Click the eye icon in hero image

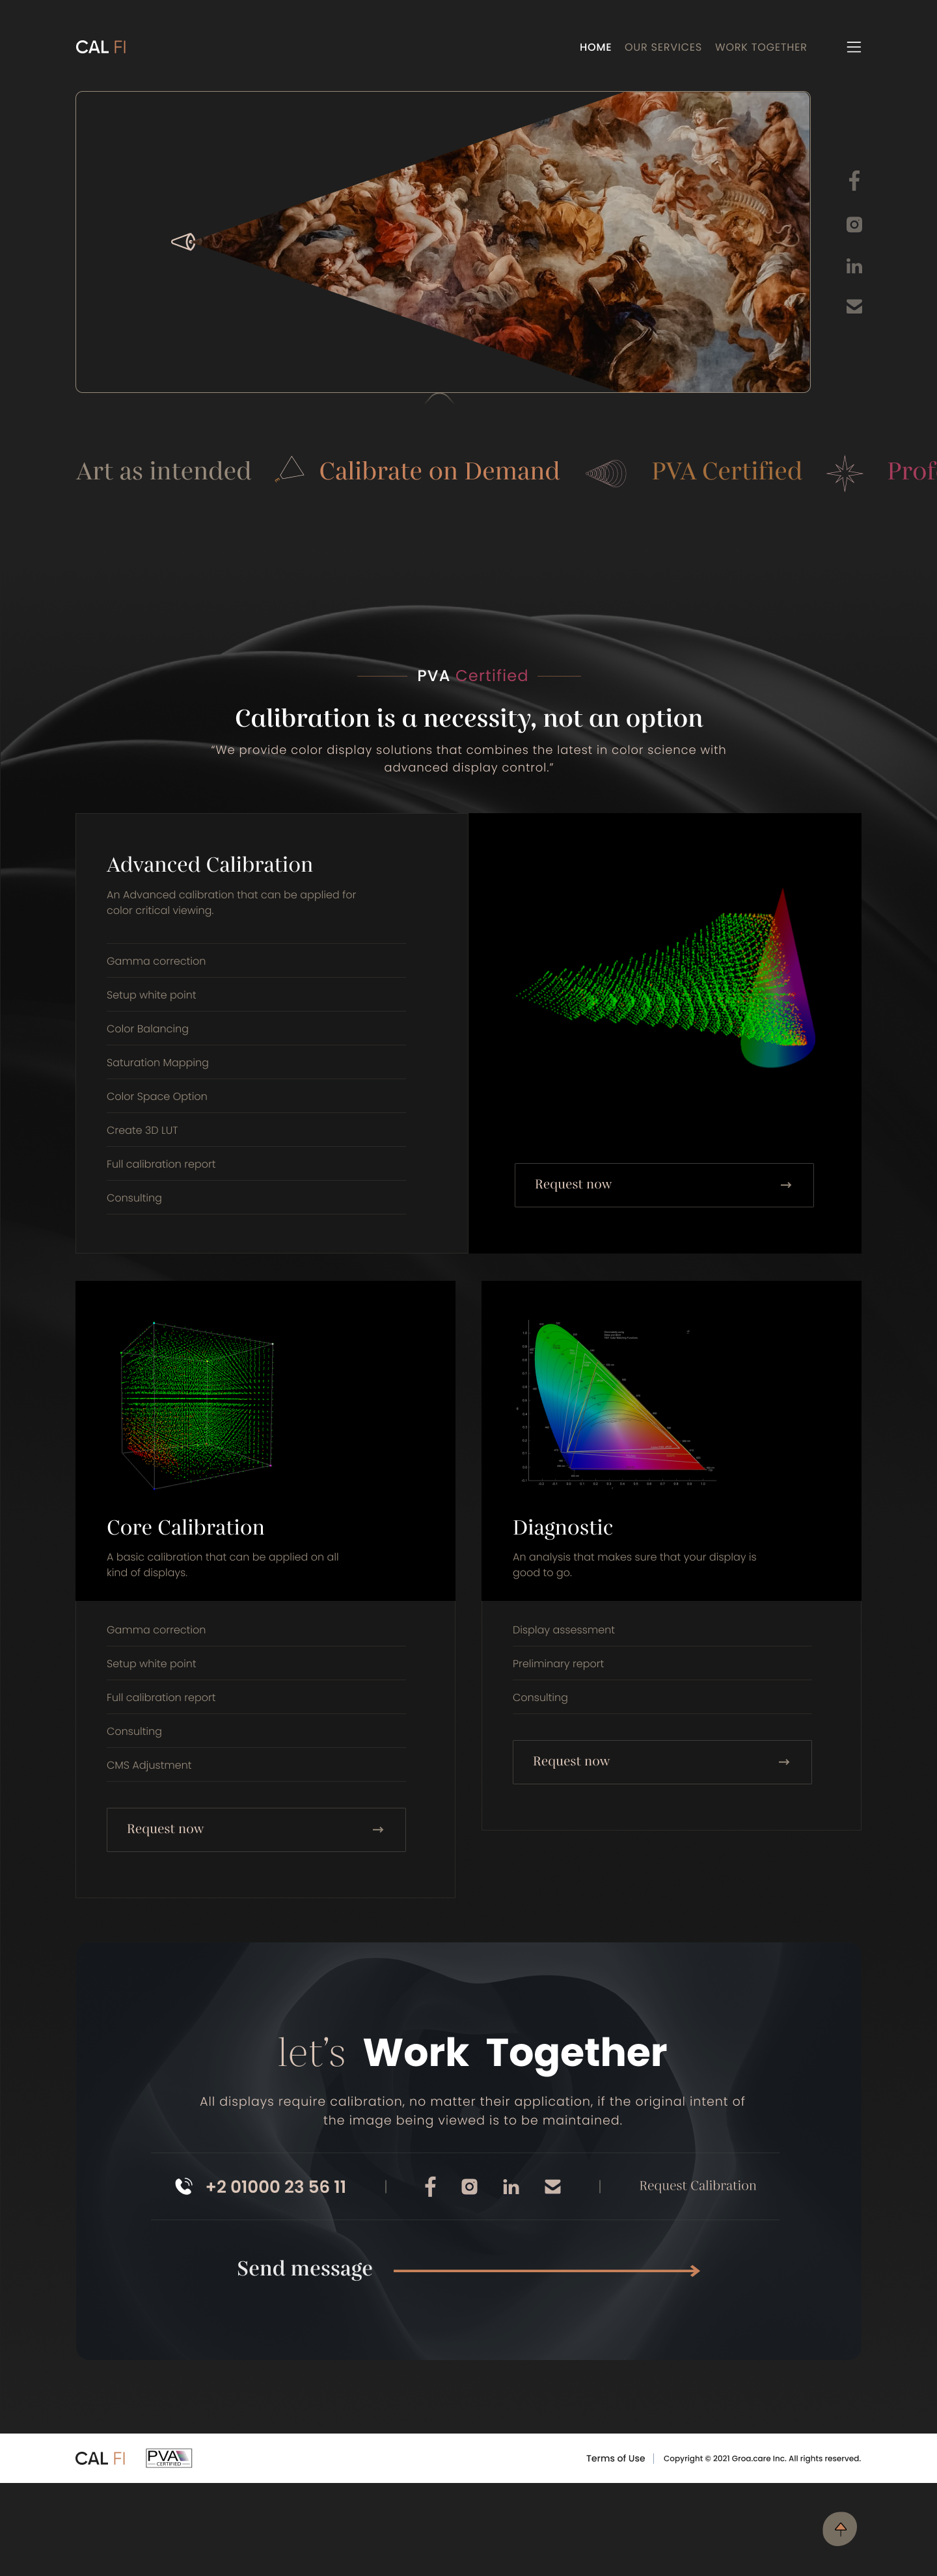coord(183,242)
